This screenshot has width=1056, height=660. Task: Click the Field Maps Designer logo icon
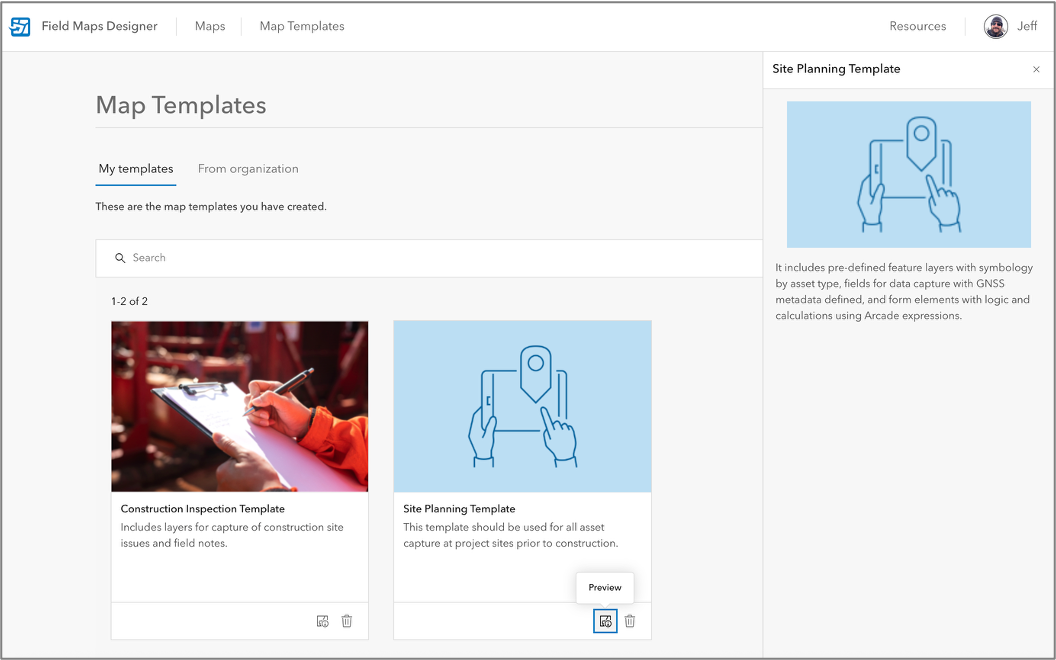20,26
